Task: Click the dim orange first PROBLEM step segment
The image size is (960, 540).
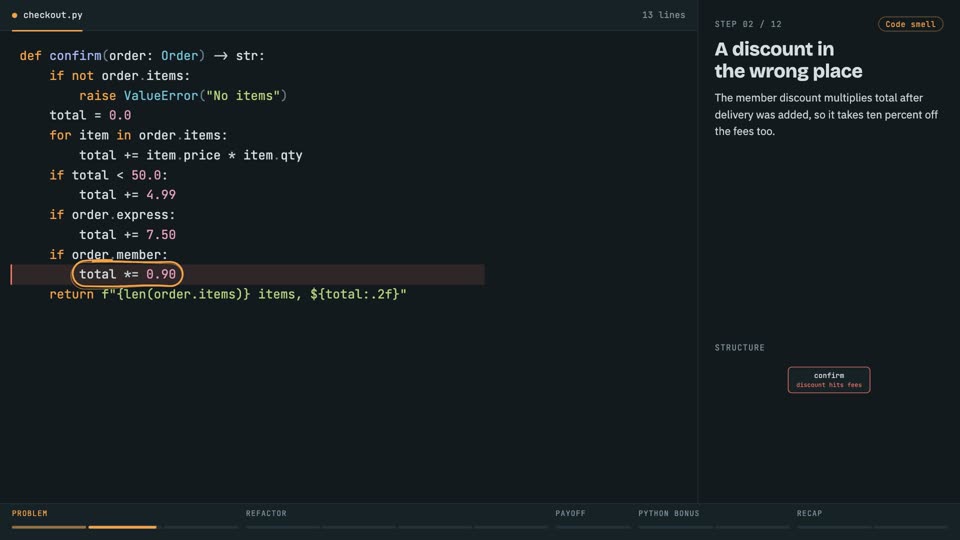Action: [x=49, y=527]
